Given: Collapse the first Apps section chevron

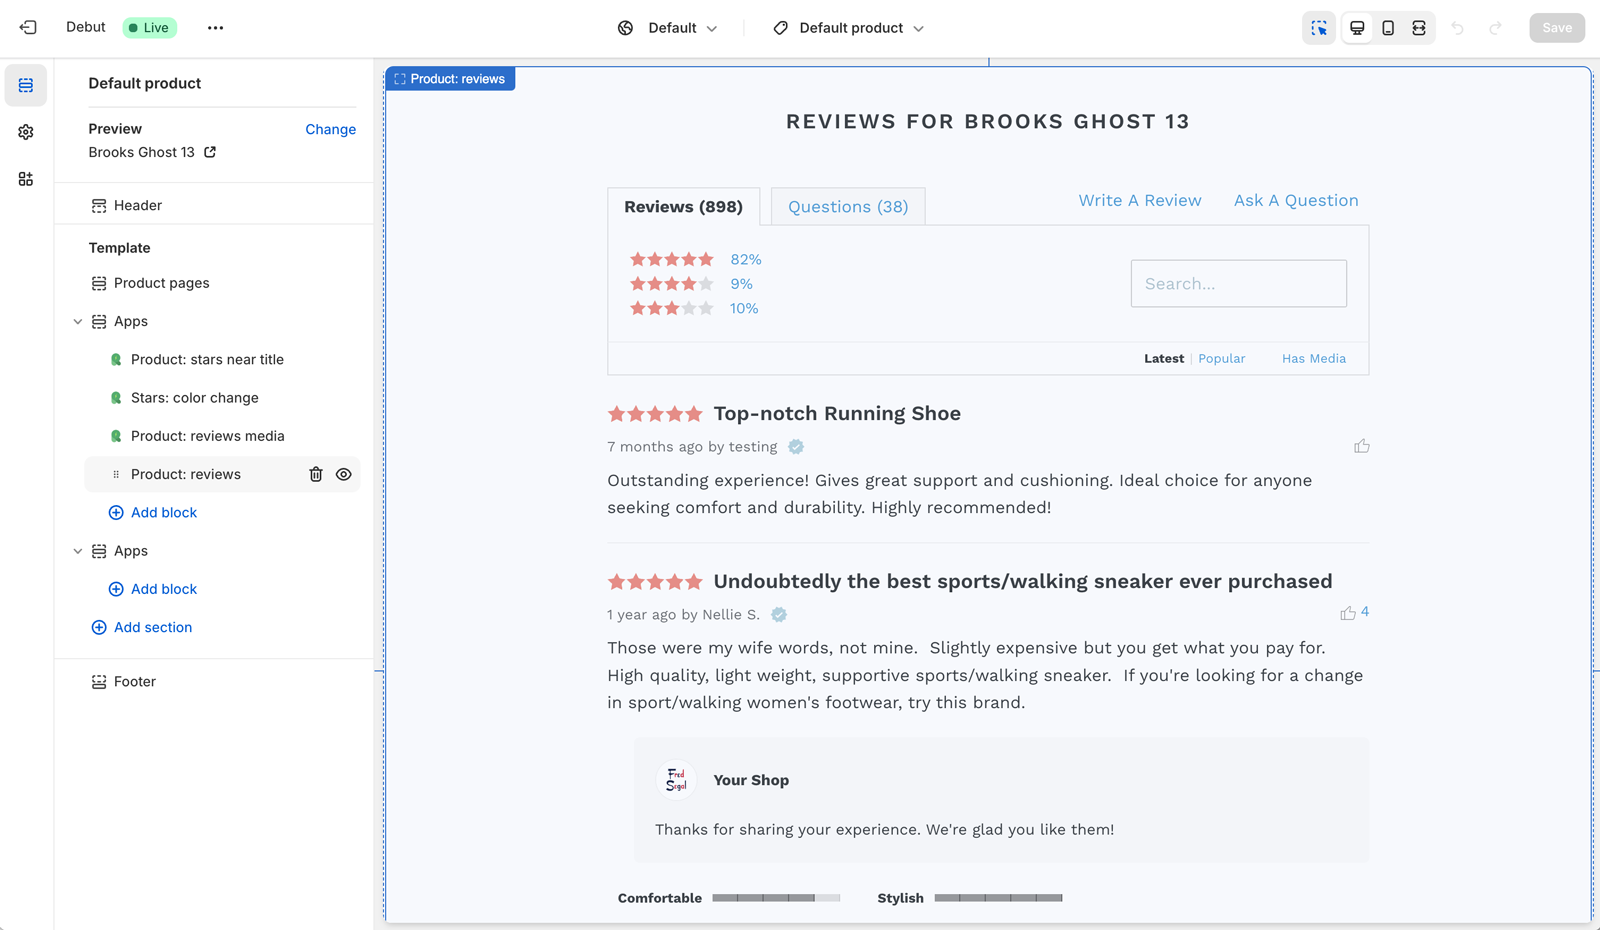Looking at the screenshot, I should (78, 322).
